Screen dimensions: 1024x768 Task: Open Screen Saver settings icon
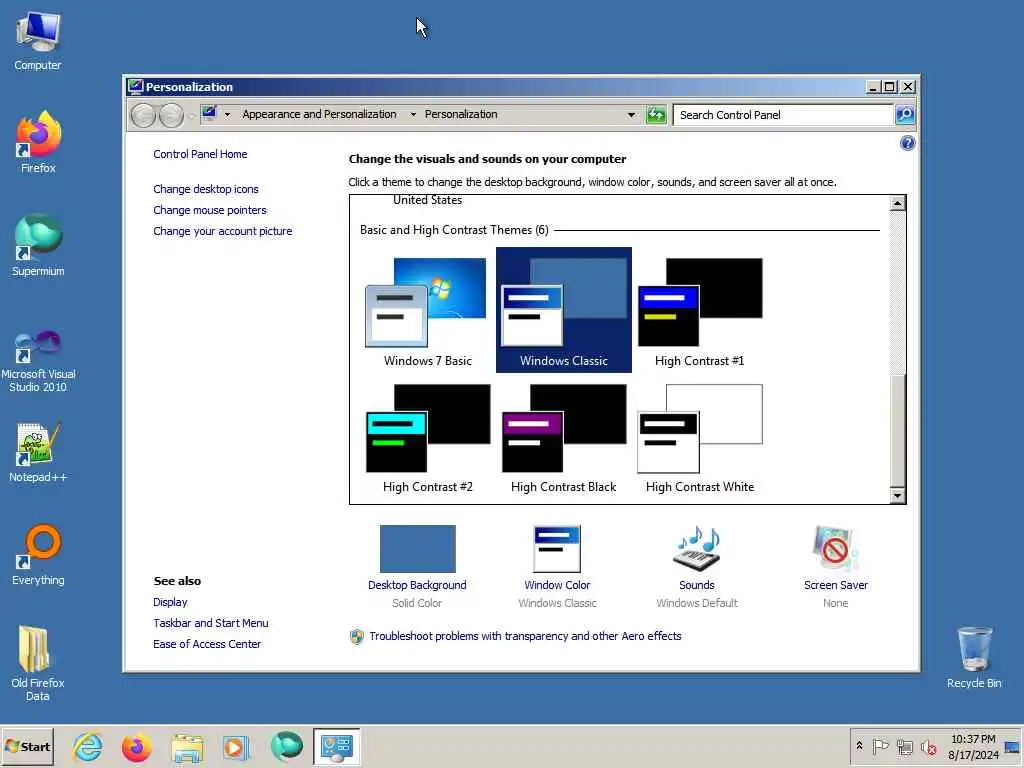[x=835, y=549]
